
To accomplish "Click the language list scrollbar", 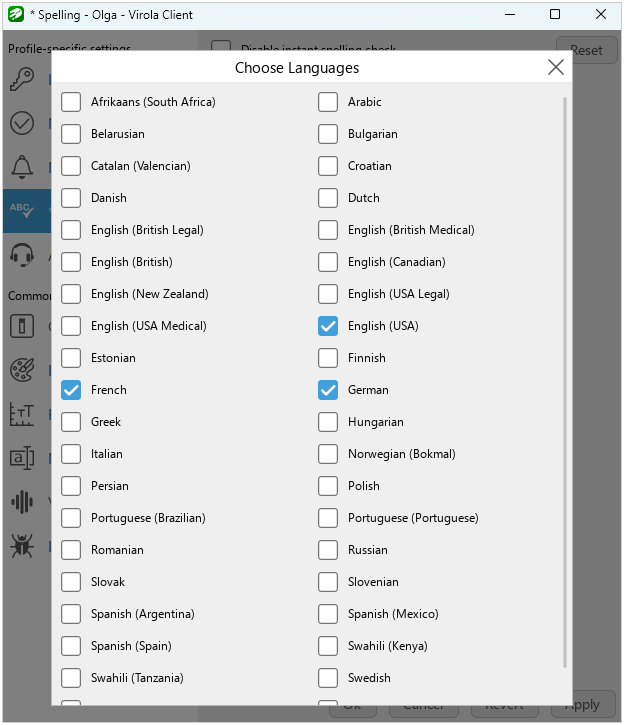I will click(x=564, y=382).
